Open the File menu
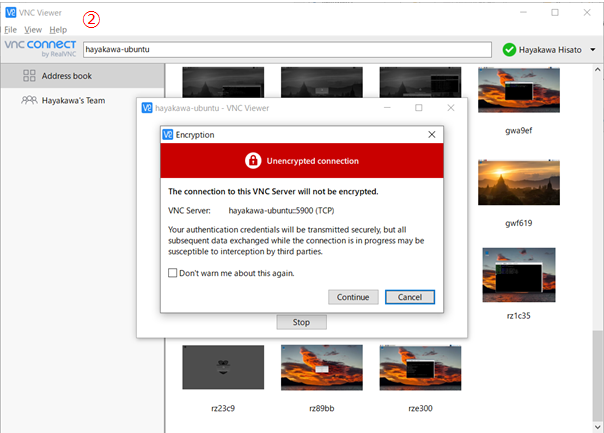Image resolution: width=604 pixels, height=433 pixels. (x=11, y=30)
